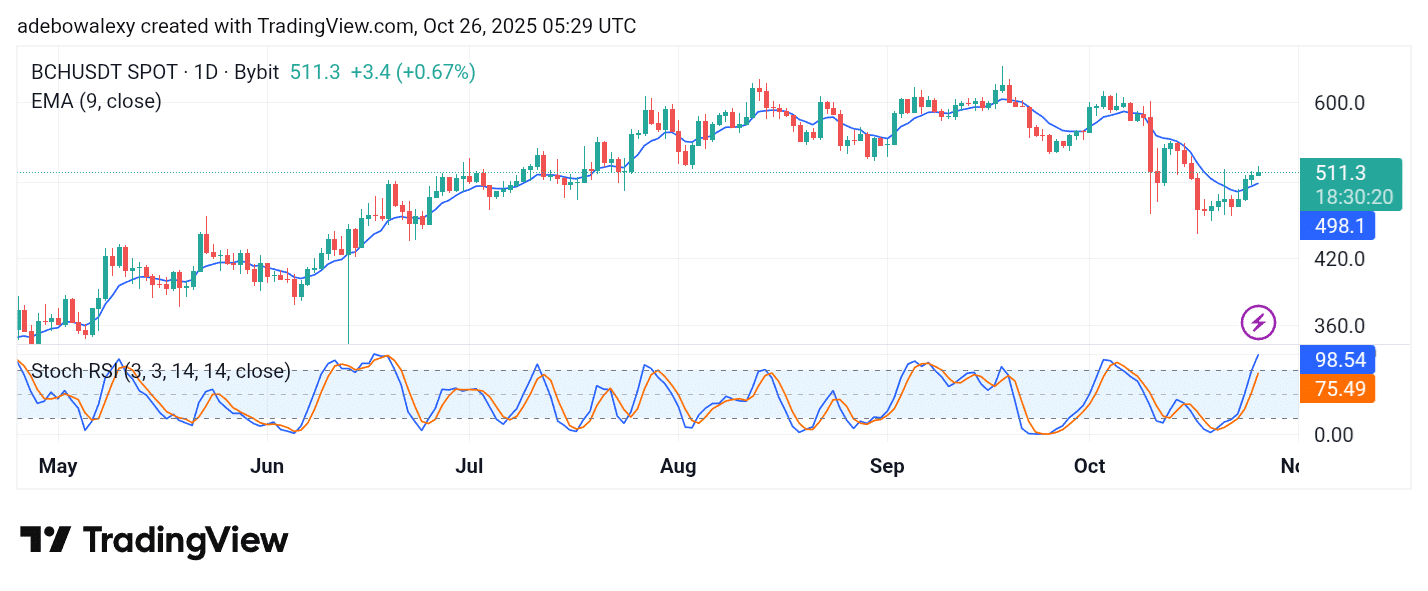
Task: Click the green 511.3 current price tag
Action: (x=1348, y=173)
